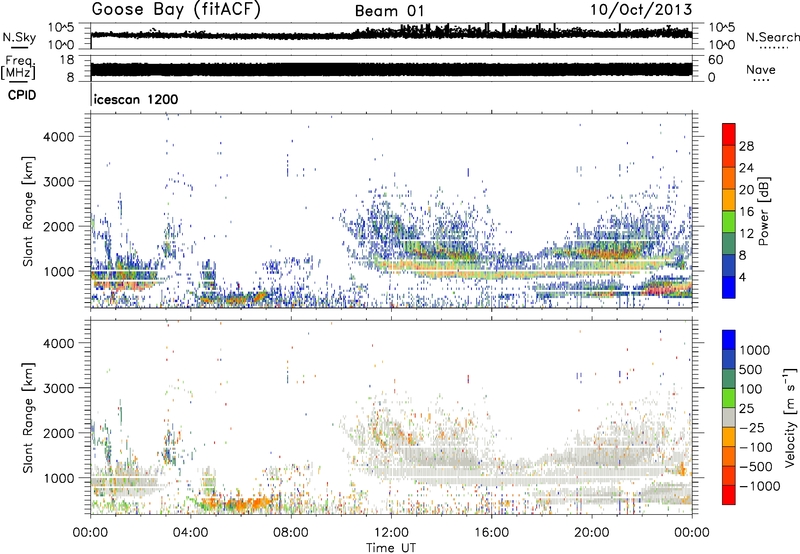Click the '2000' tick in the velocity panel
800x554 pixels.
point(59,433)
